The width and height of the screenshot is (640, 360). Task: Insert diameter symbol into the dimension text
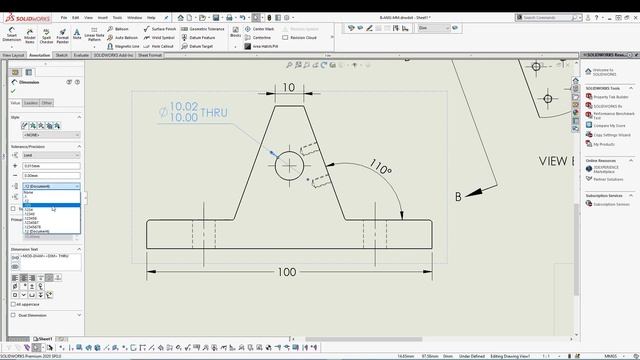click(x=15, y=286)
